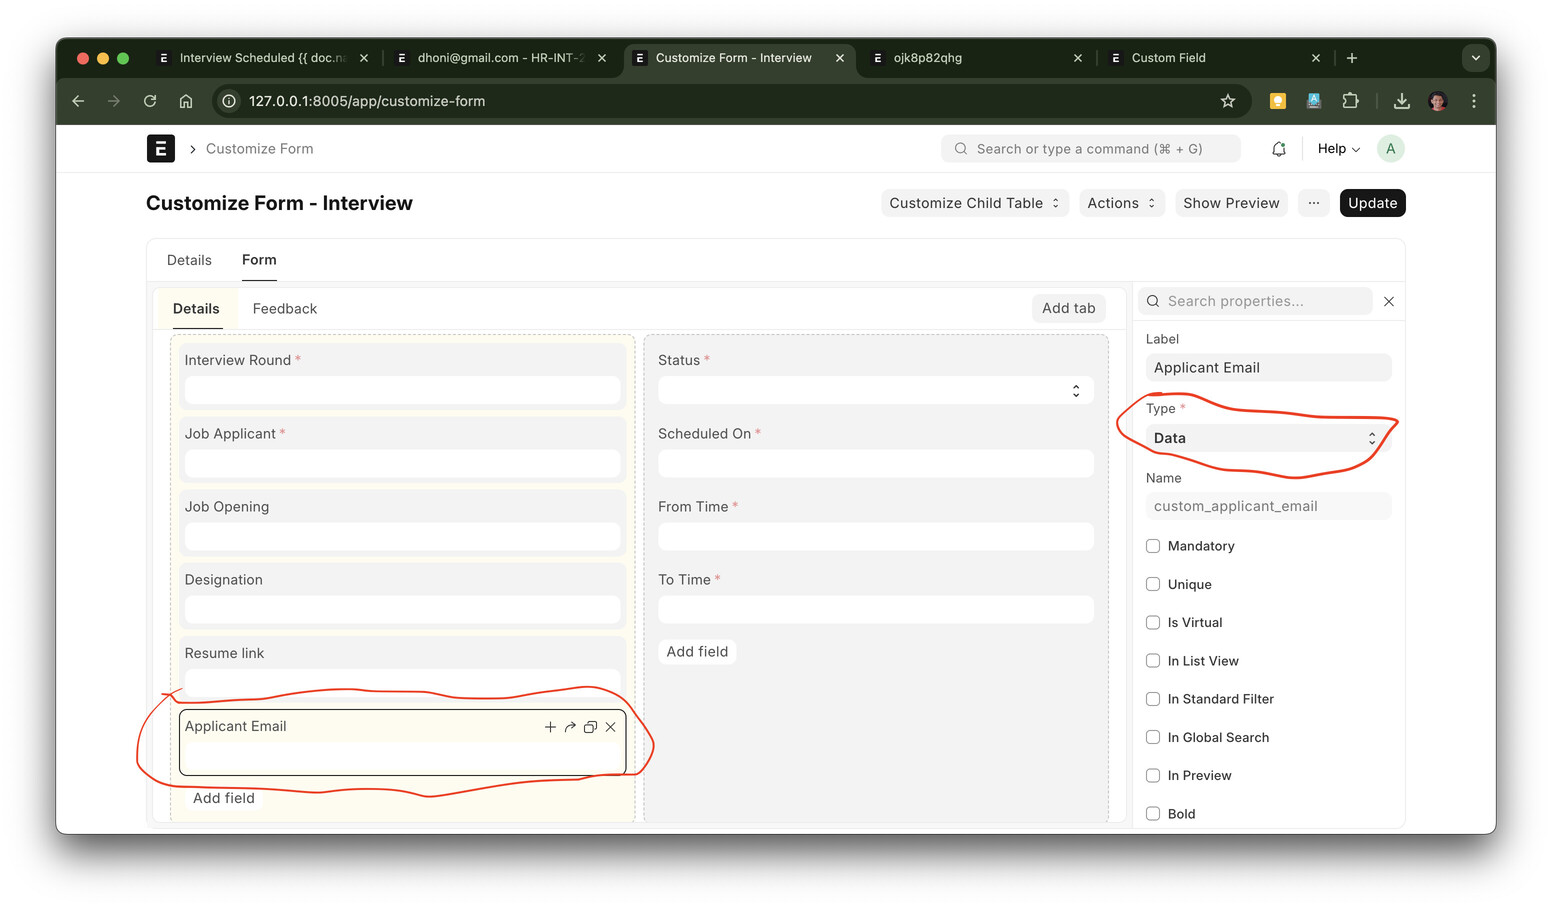
Task: Toggle the Mandatory checkbox
Action: (1153, 546)
